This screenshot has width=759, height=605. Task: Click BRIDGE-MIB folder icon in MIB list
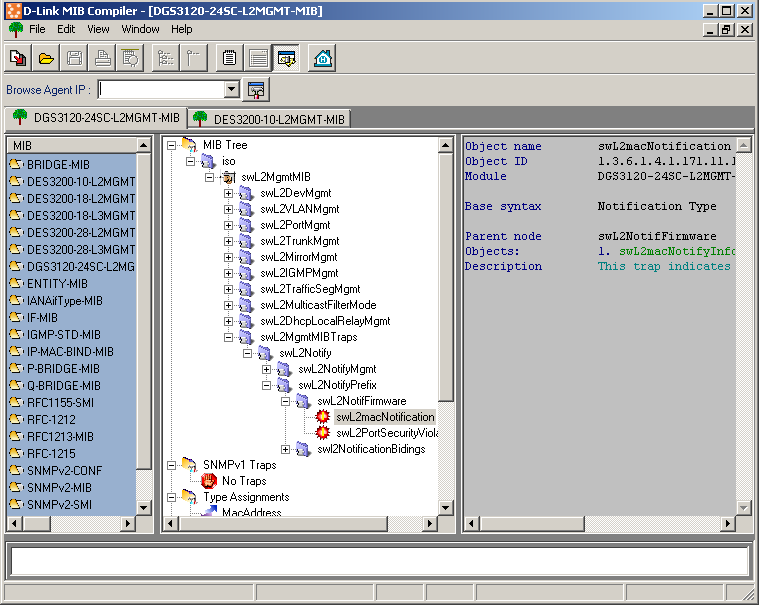click(16, 165)
